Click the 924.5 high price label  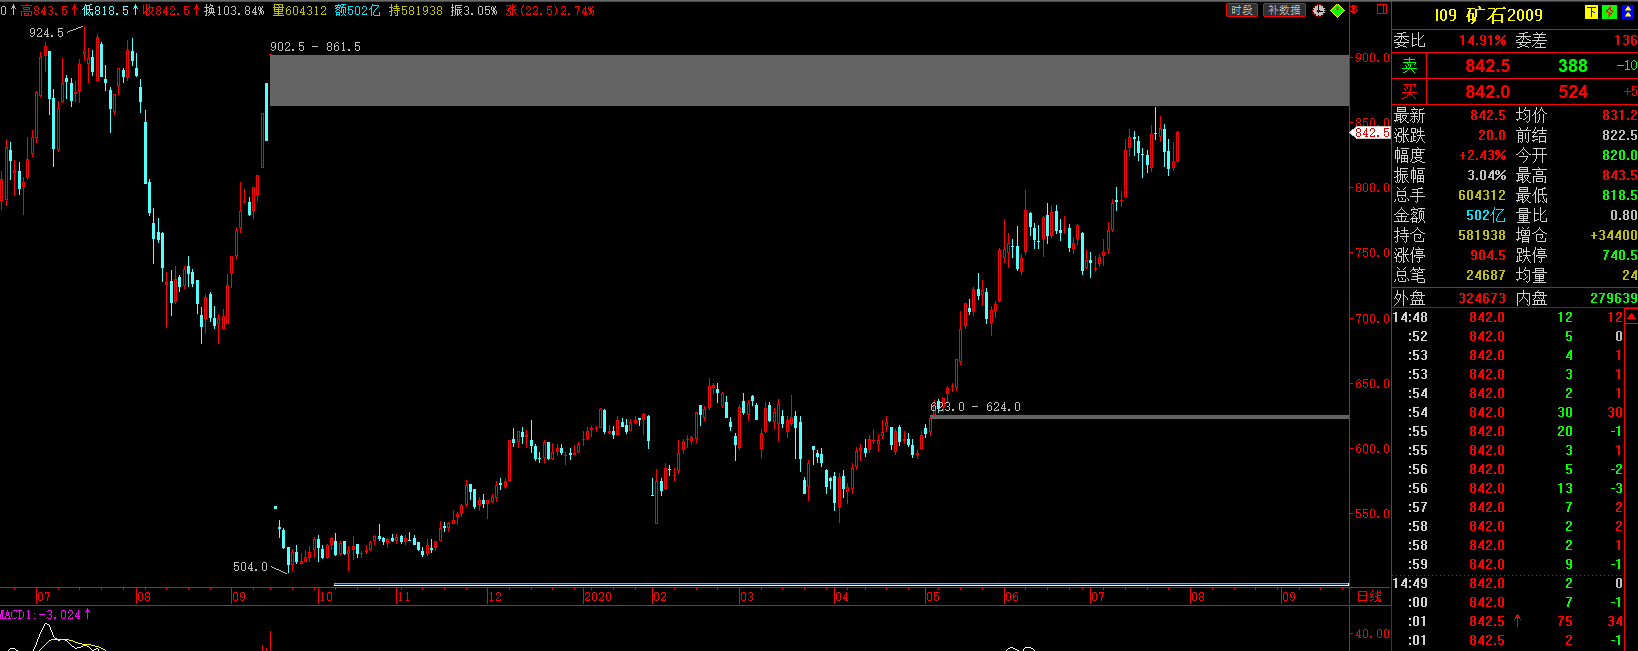click(46, 33)
